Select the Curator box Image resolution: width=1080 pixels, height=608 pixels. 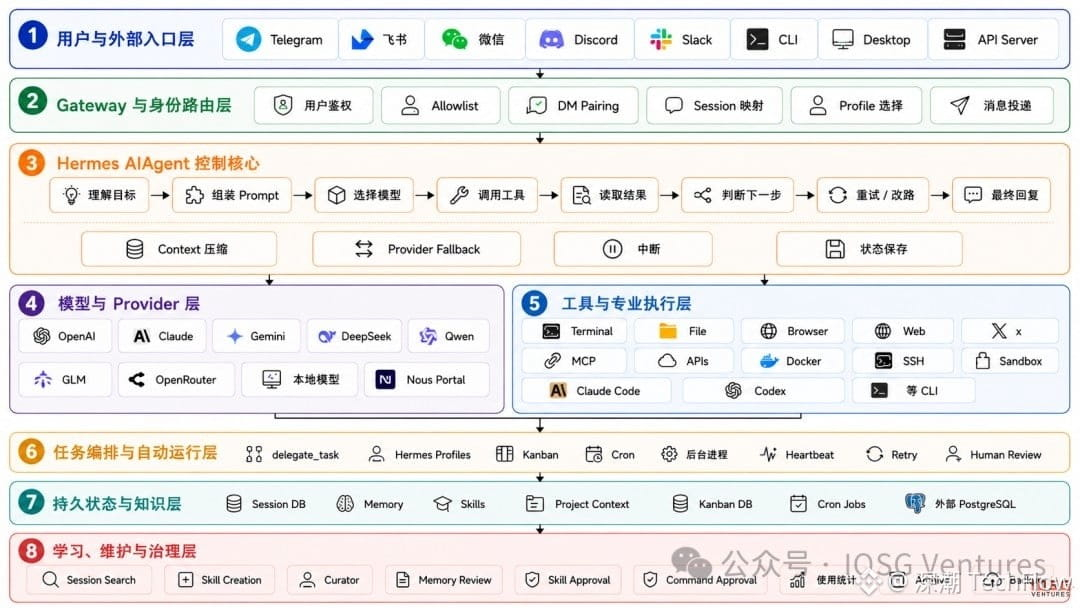pyautogui.click(x=330, y=580)
